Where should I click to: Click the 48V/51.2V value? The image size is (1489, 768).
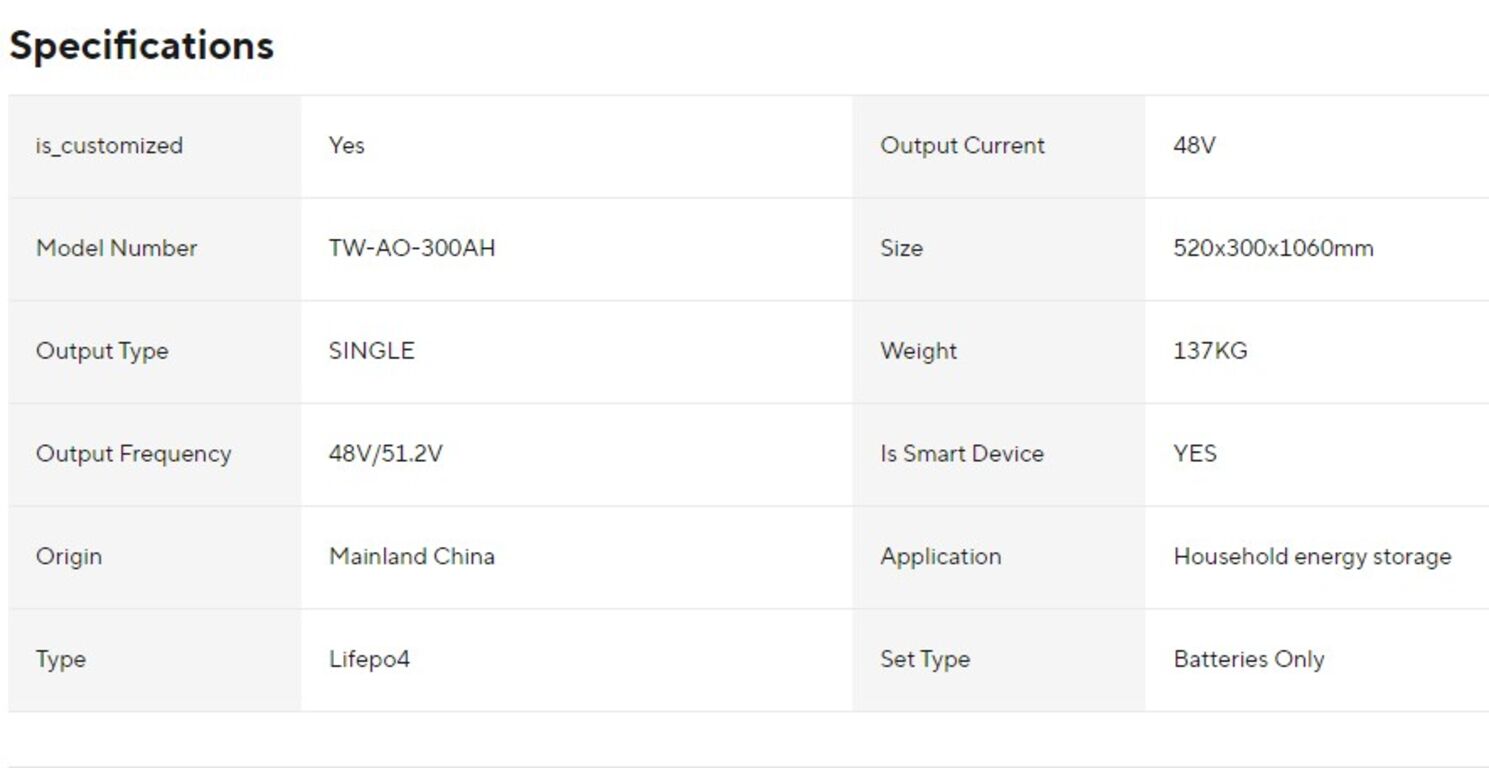[385, 454]
